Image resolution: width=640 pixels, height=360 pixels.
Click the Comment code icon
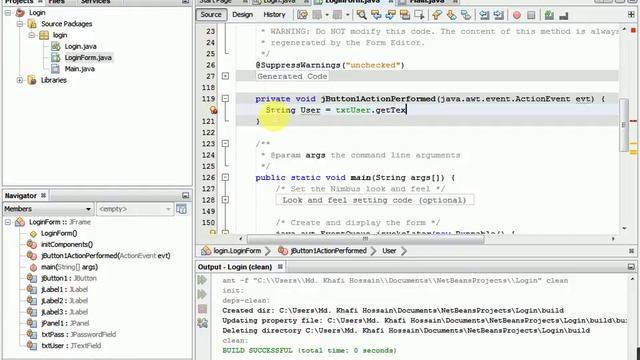tap(549, 16)
